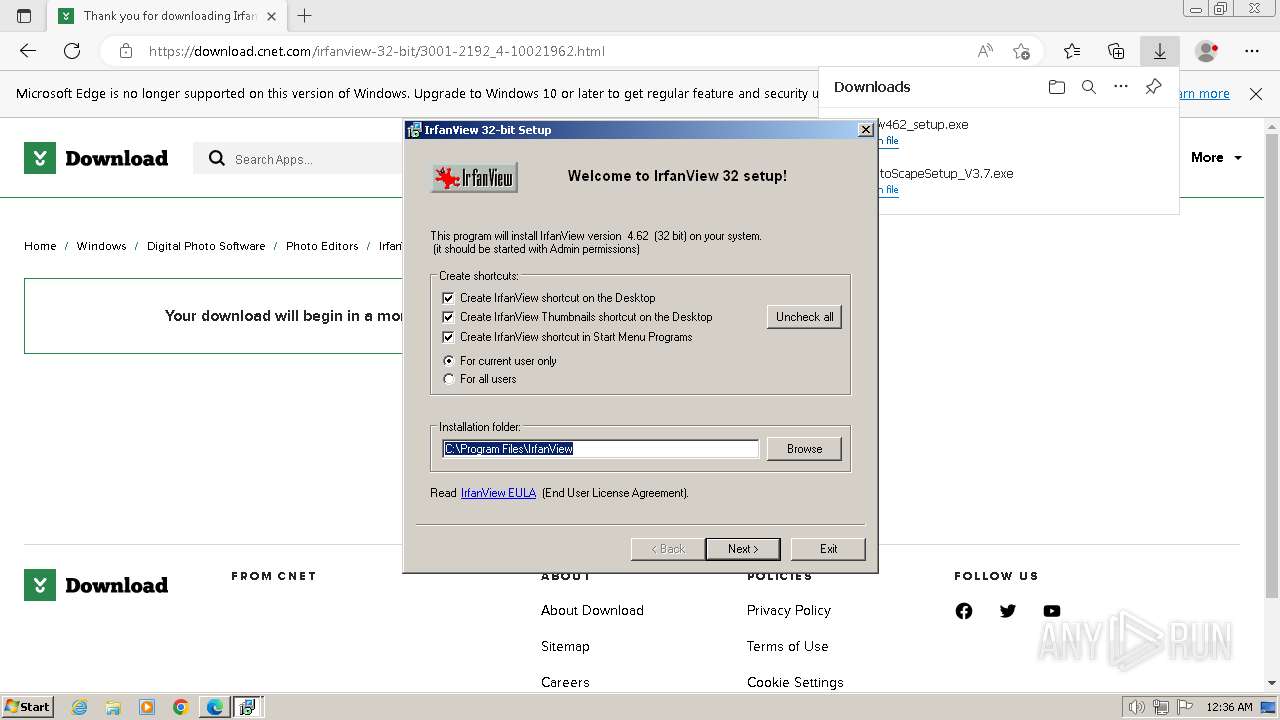Click Exit in the IrfanView setup
The height and width of the screenshot is (720, 1280).
[x=828, y=549]
